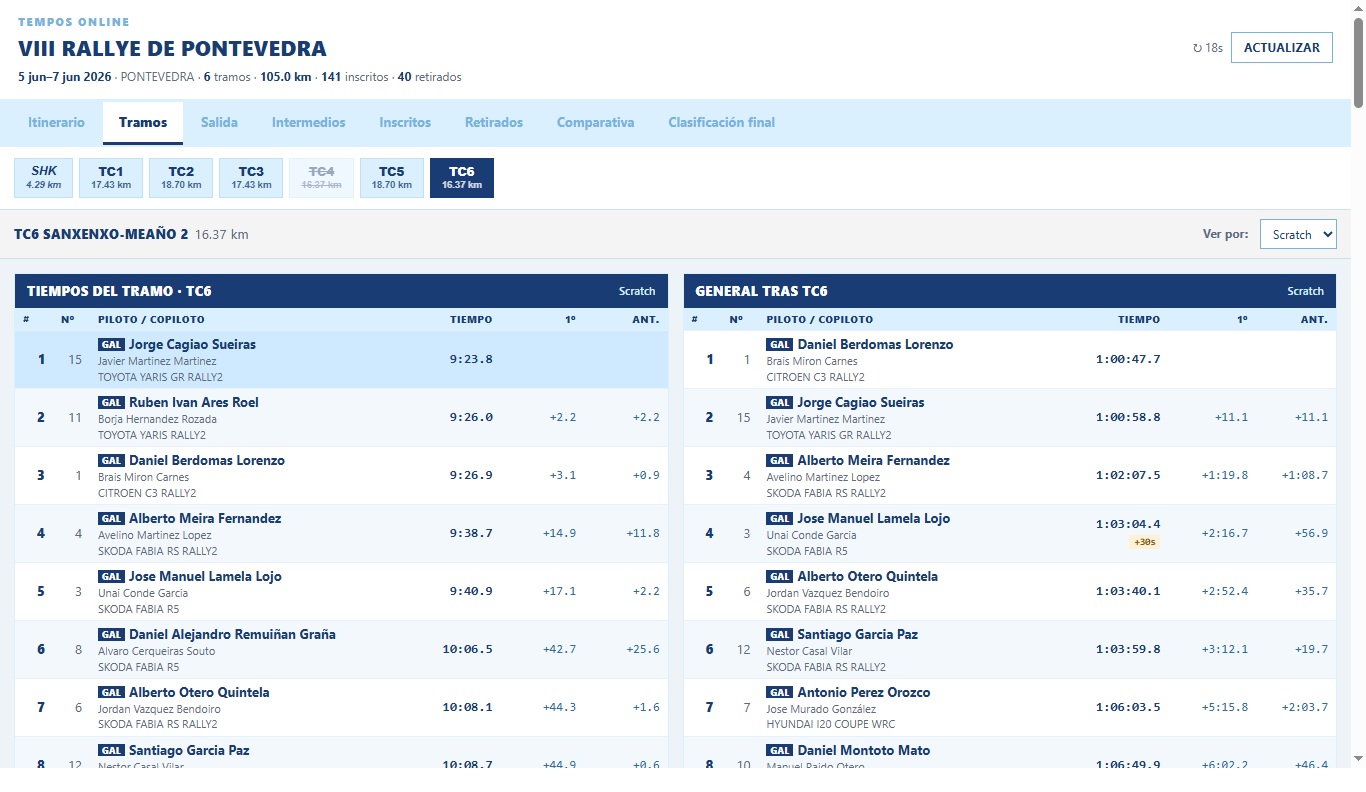This screenshot has height=792, width=1366.
Task: Click GAL badge of Daniel Alejandro Remuiñan Graña
Action: point(111,634)
